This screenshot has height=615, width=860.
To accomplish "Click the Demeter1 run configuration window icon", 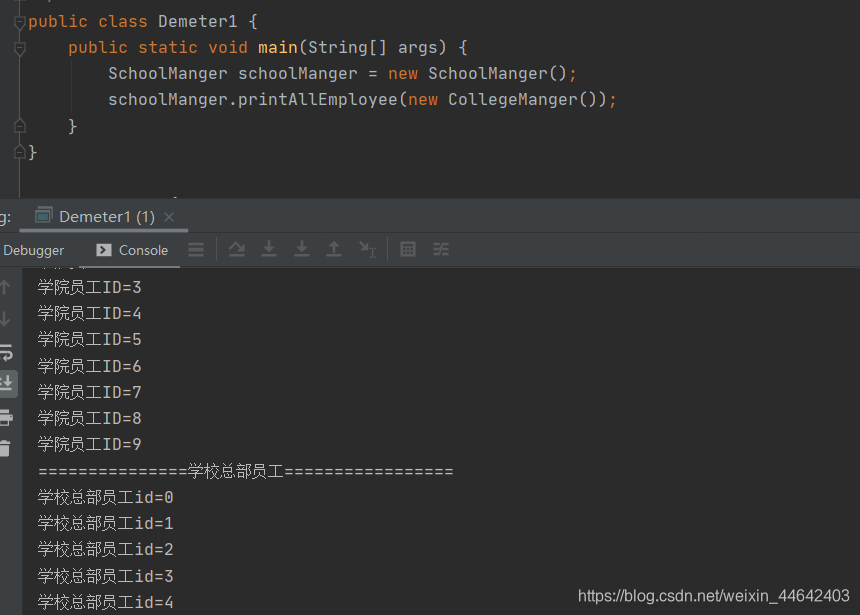I will click(43, 216).
